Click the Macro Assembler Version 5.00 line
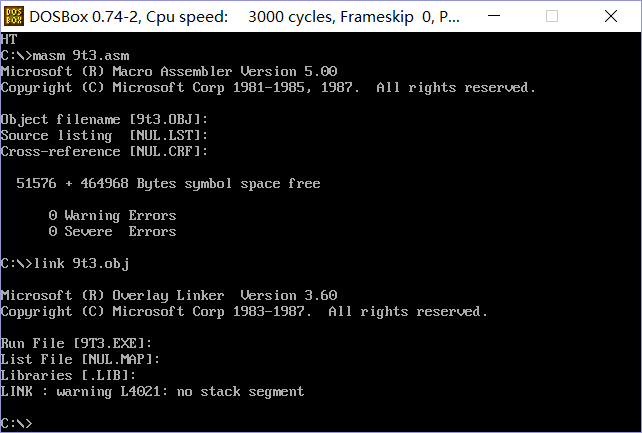The height and width of the screenshot is (433, 642). coord(168,72)
